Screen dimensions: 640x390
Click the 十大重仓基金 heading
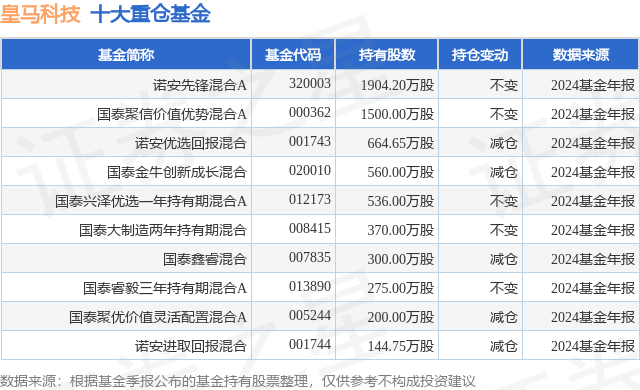pos(151,14)
